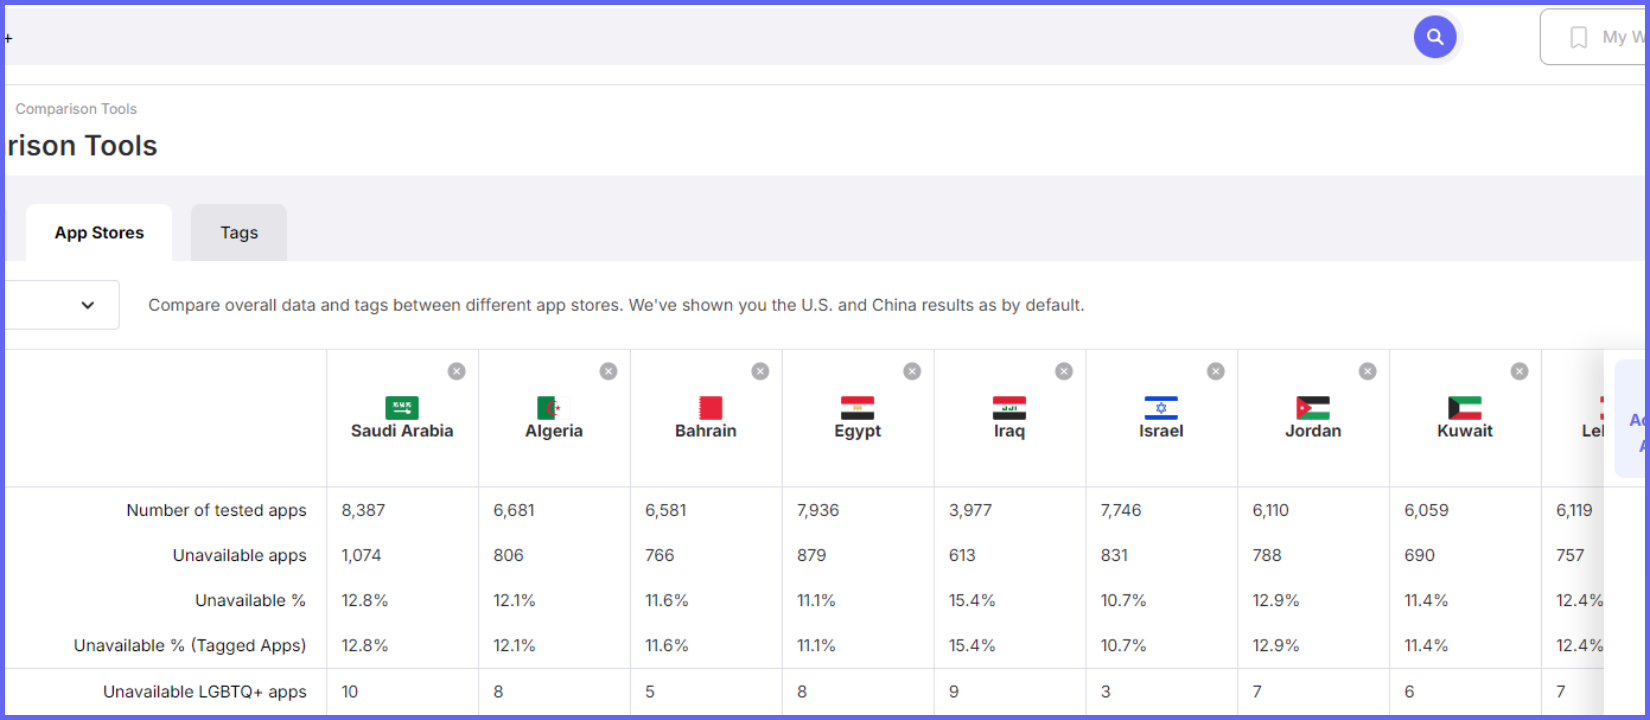
Task: Remove Bahrain from the comparison
Action: coord(760,371)
